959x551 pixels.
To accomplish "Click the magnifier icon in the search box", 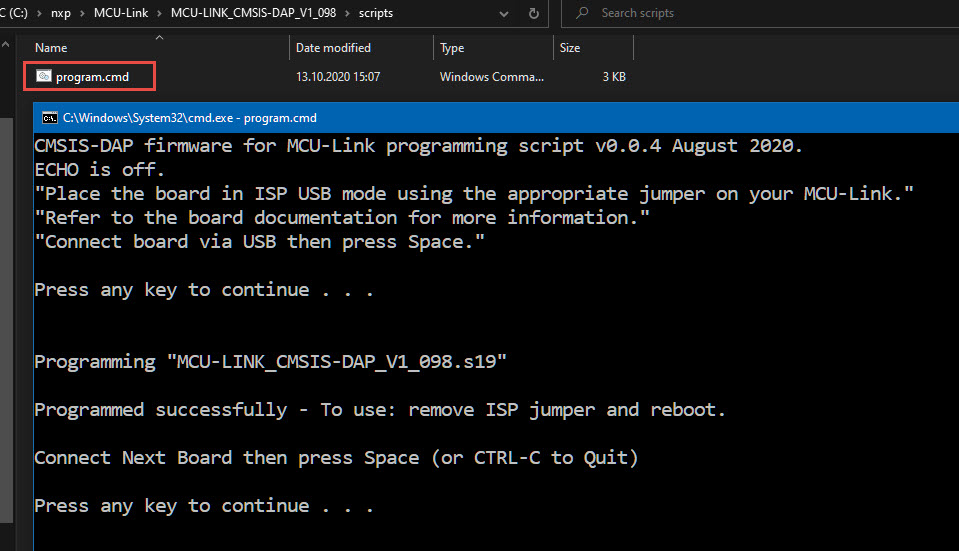I will tap(581, 14).
